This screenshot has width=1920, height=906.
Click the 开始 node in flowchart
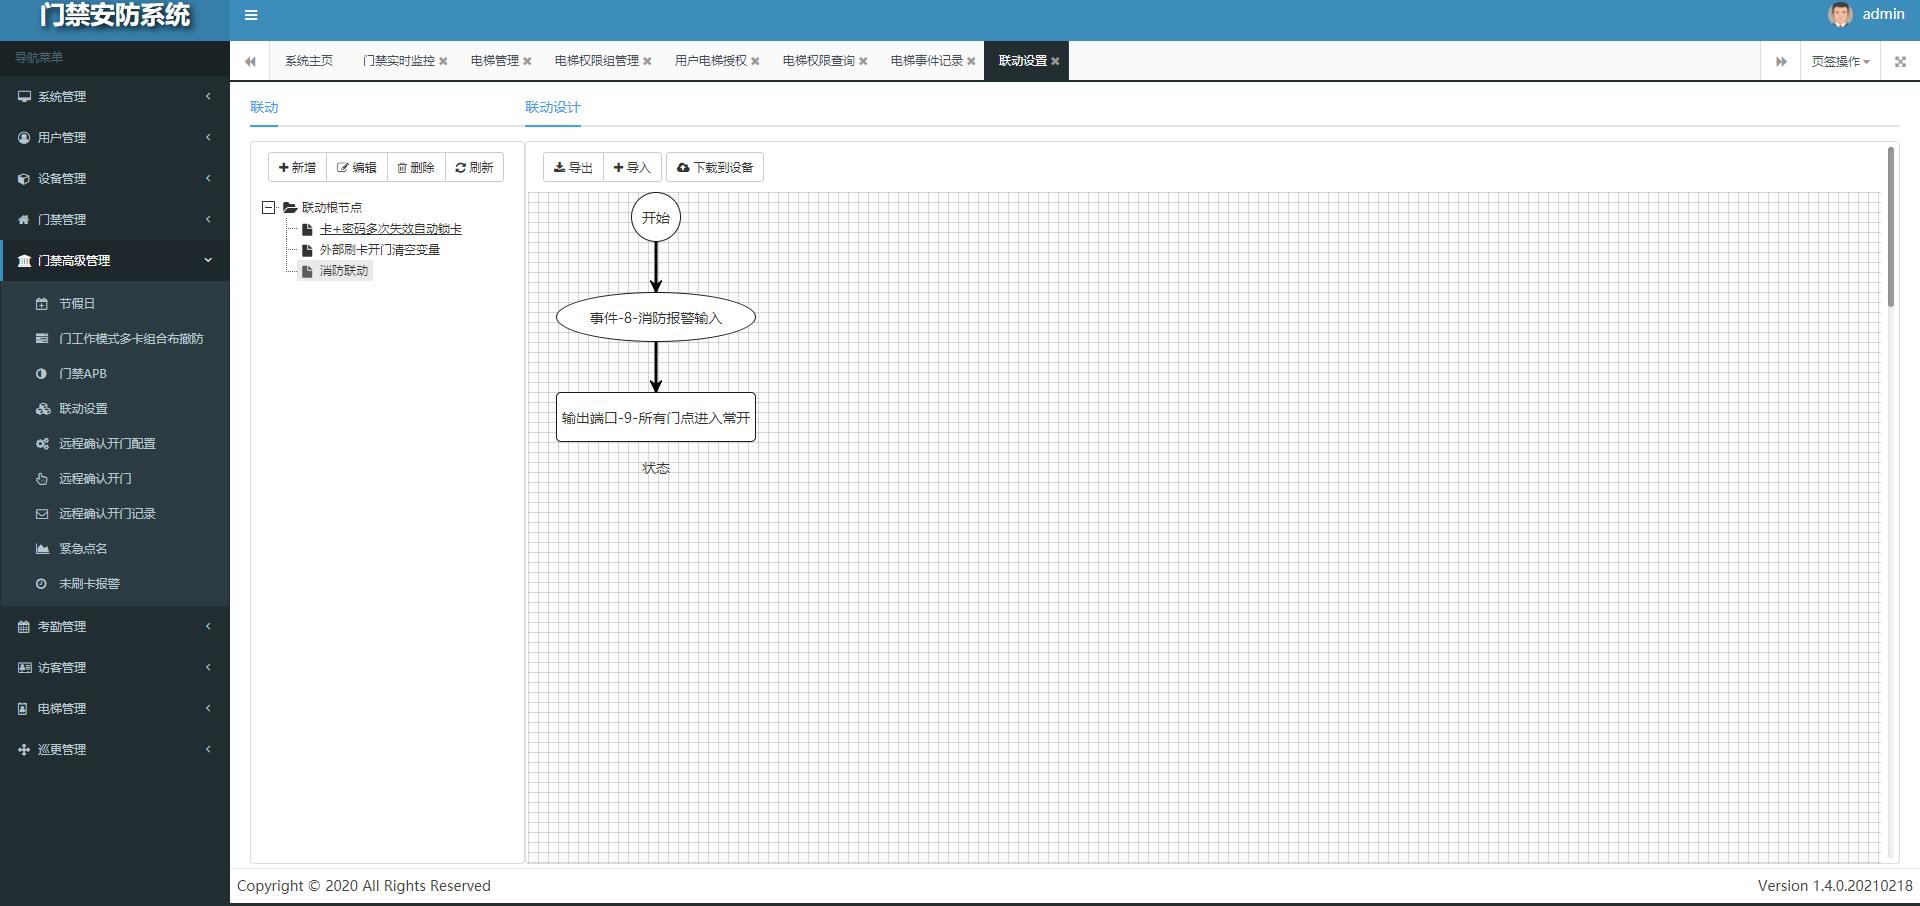click(x=656, y=218)
